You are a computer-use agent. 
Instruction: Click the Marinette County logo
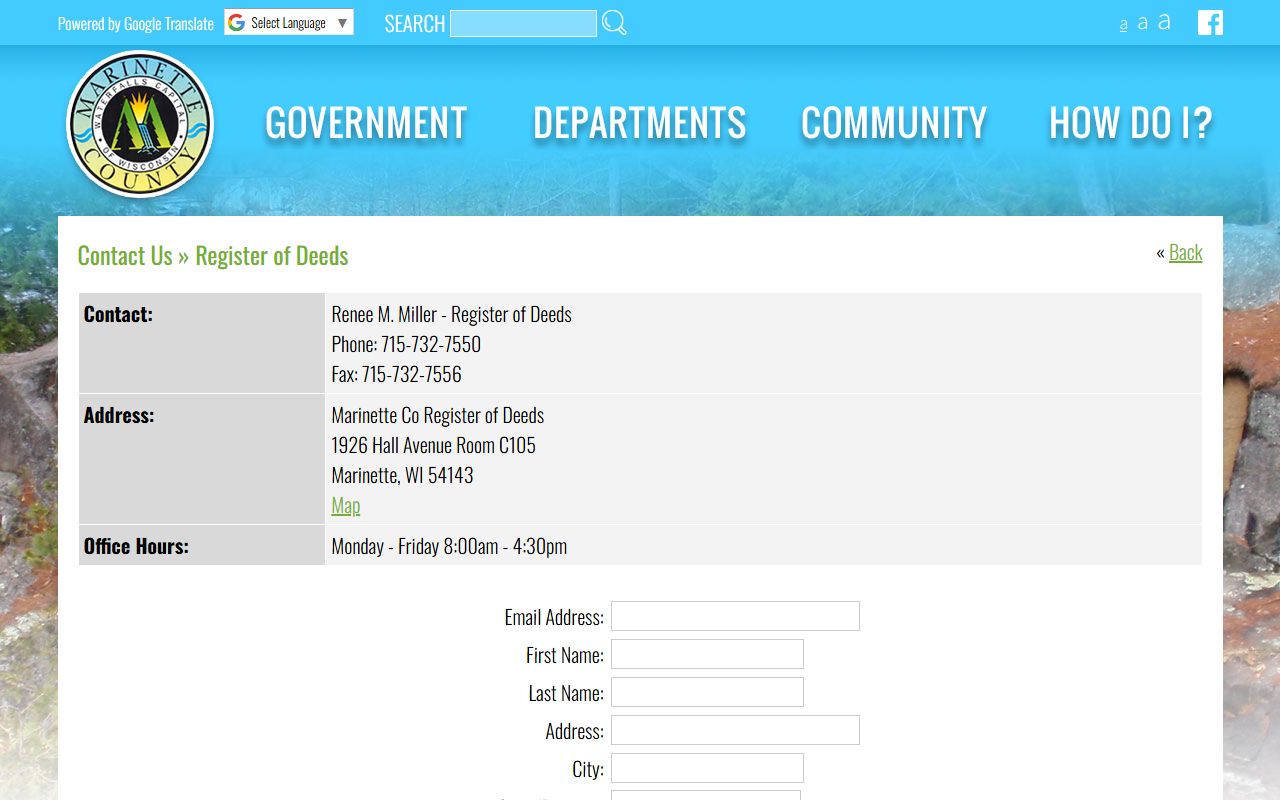[x=140, y=124]
